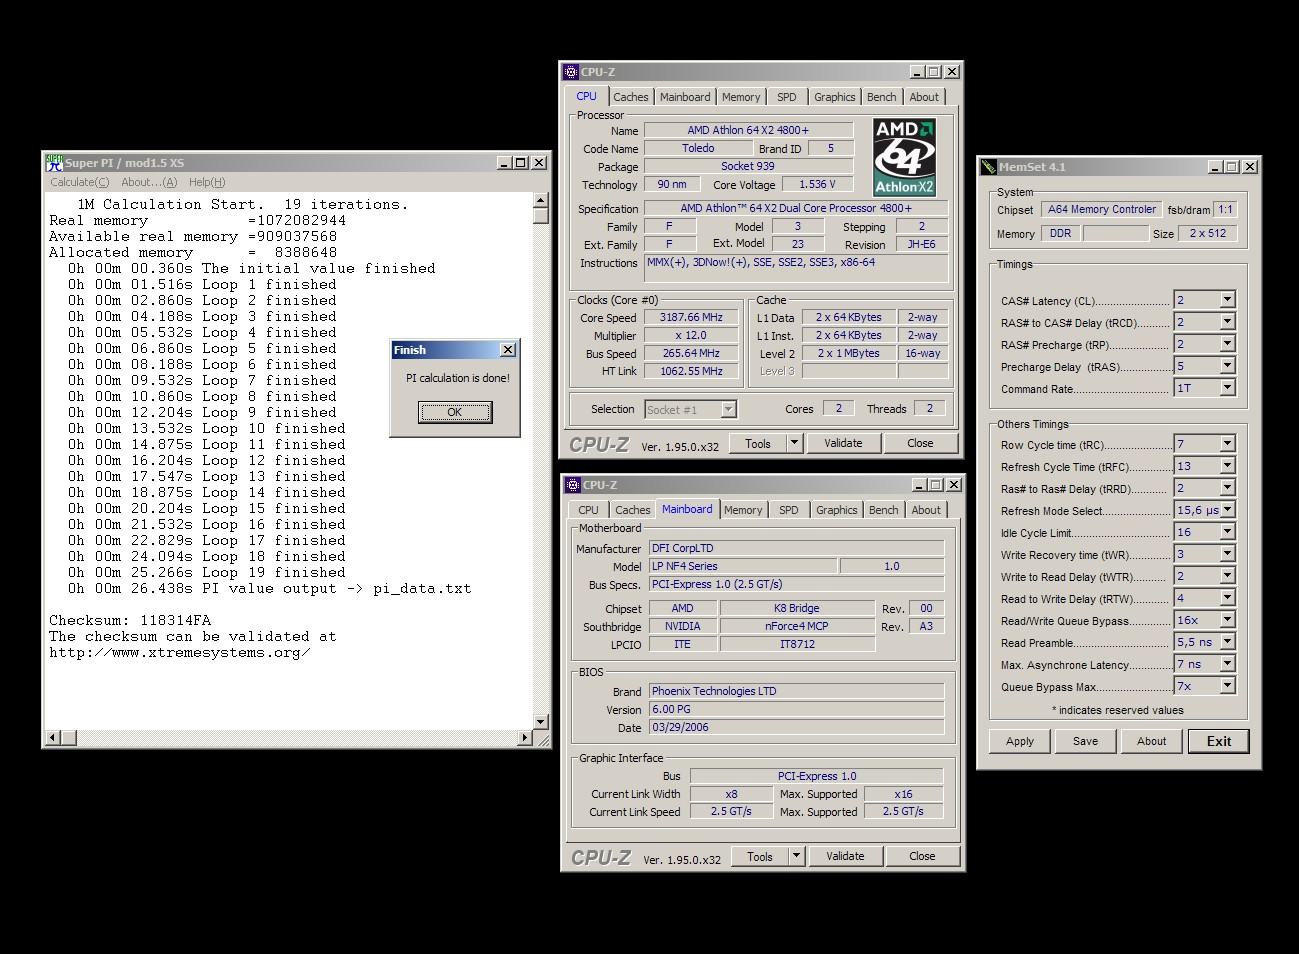Switch to CPU tab in lower CPU-Z
Image resolution: width=1299 pixels, height=954 pixels.
(589, 510)
